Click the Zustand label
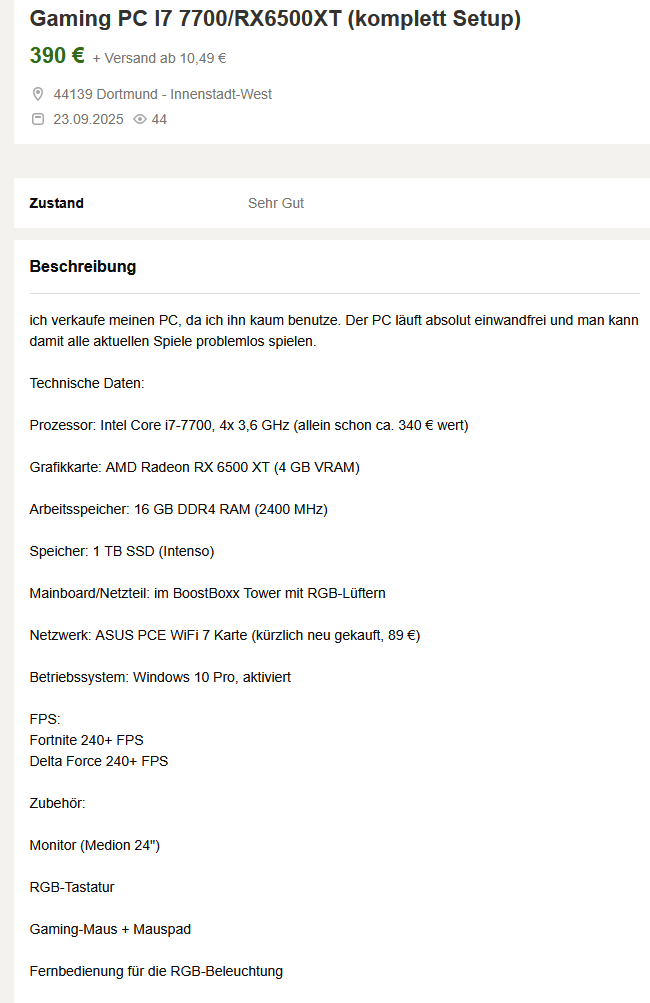650x1003 pixels. click(x=56, y=203)
